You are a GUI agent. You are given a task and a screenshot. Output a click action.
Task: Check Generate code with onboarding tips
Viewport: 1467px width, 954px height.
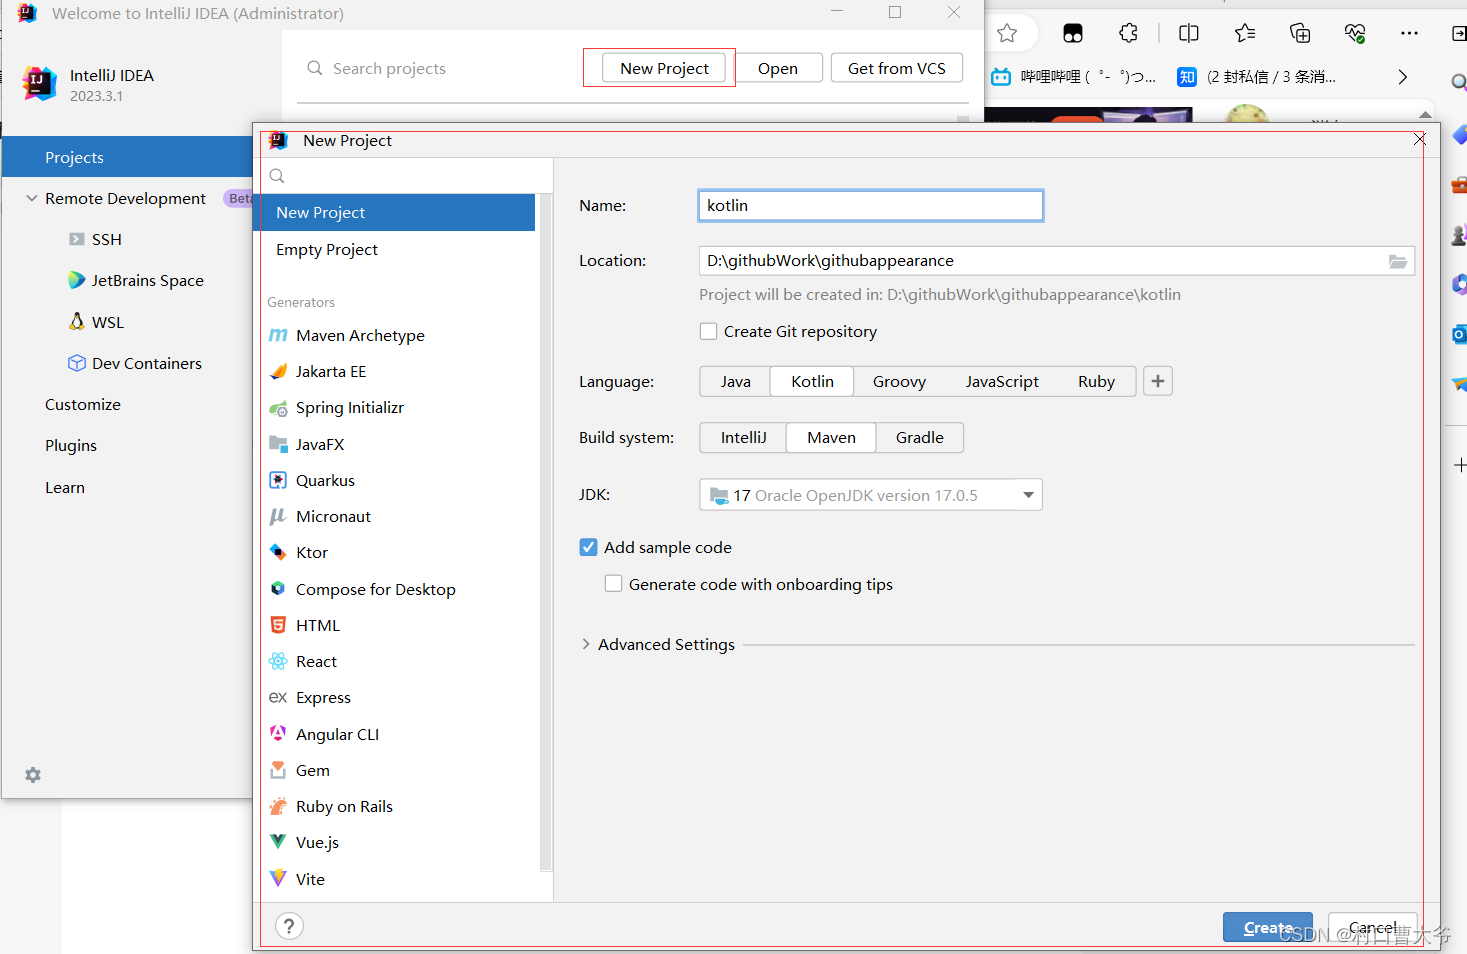coord(614,584)
